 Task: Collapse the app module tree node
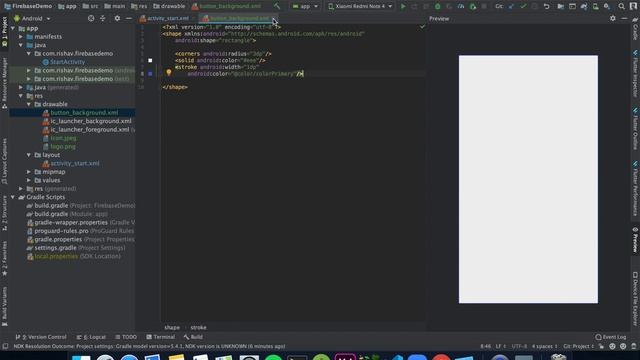13,28
